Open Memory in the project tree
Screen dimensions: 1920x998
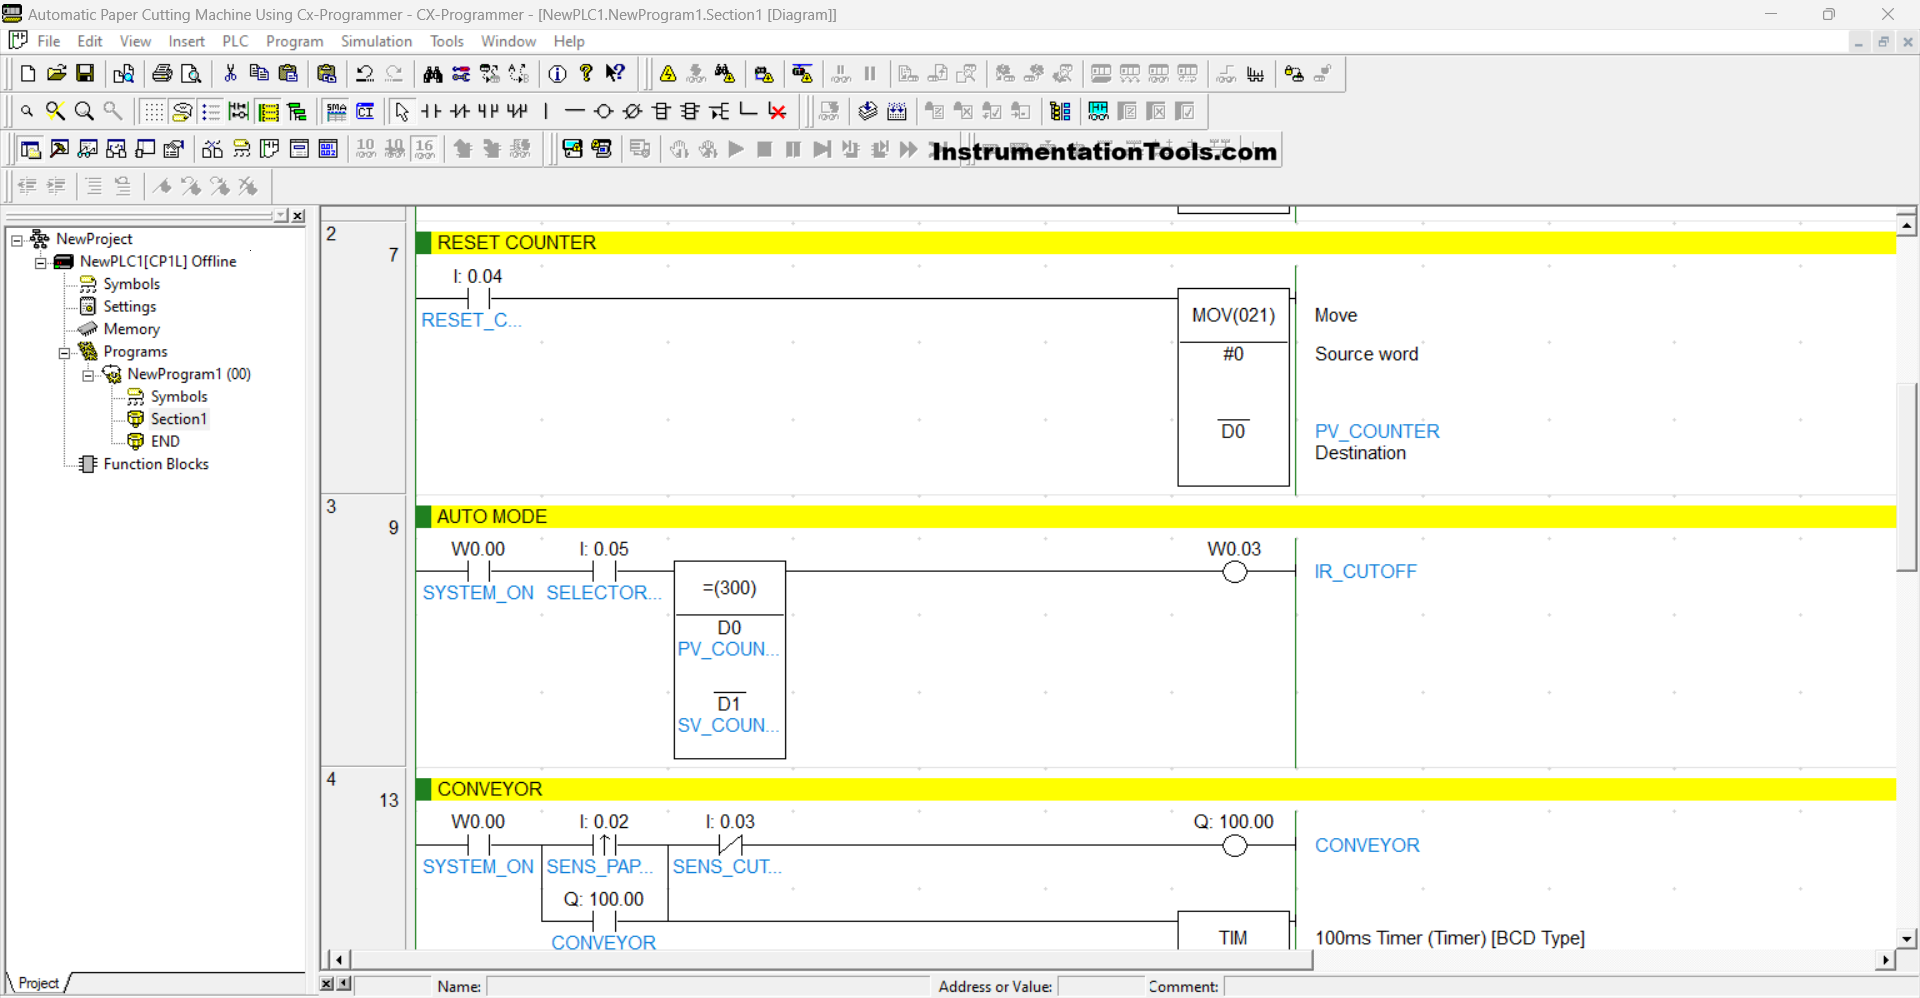[x=131, y=329]
